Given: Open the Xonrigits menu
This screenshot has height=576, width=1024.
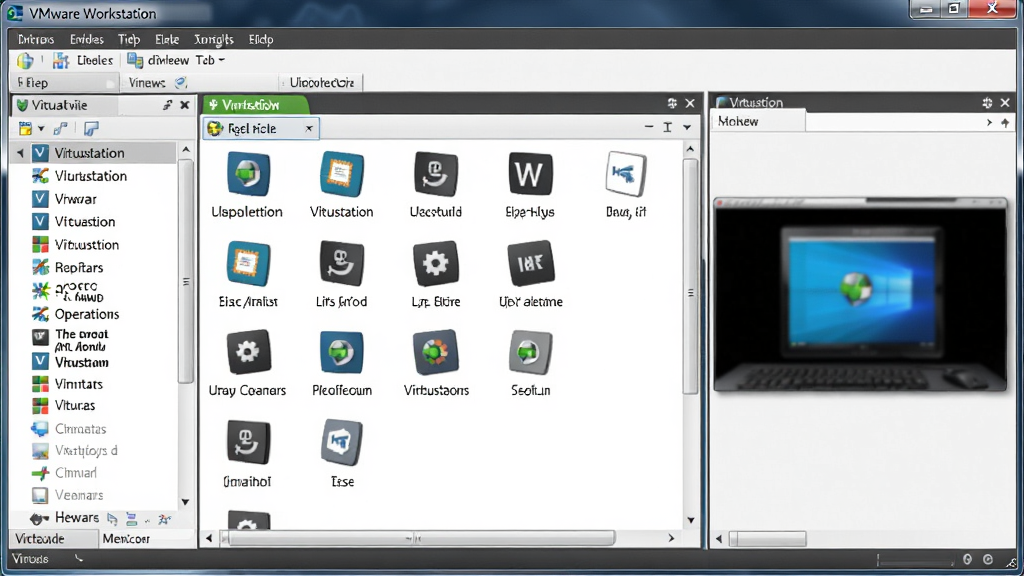Looking at the screenshot, I should point(214,40).
